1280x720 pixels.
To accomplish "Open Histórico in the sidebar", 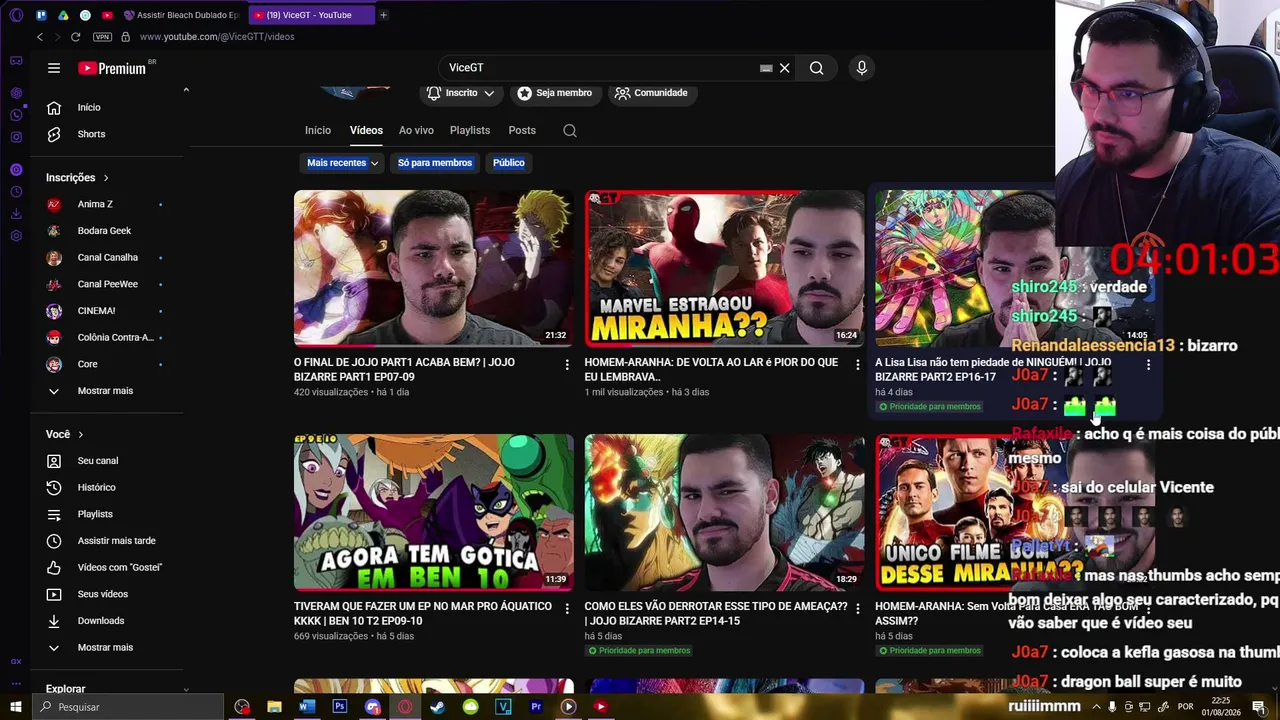I will tap(107, 488).
